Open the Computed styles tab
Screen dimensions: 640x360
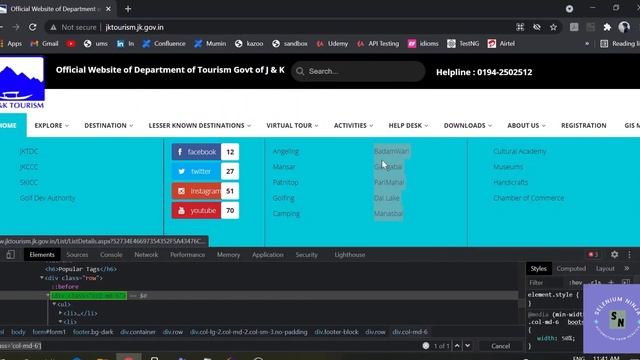coord(571,269)
